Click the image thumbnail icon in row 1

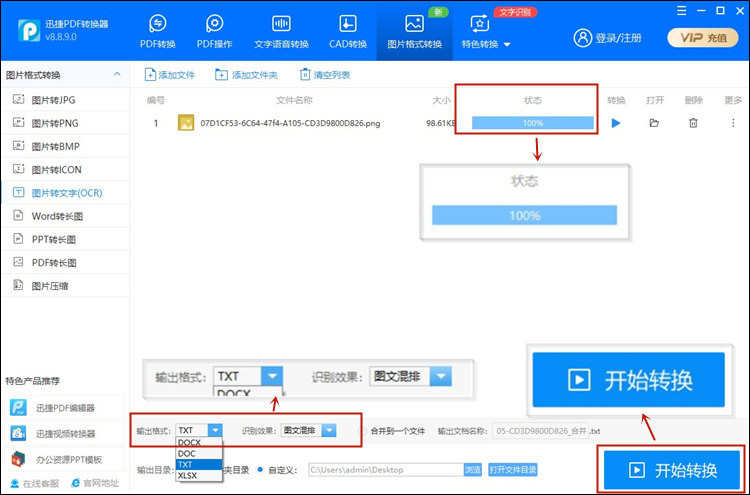pos(186,123)
